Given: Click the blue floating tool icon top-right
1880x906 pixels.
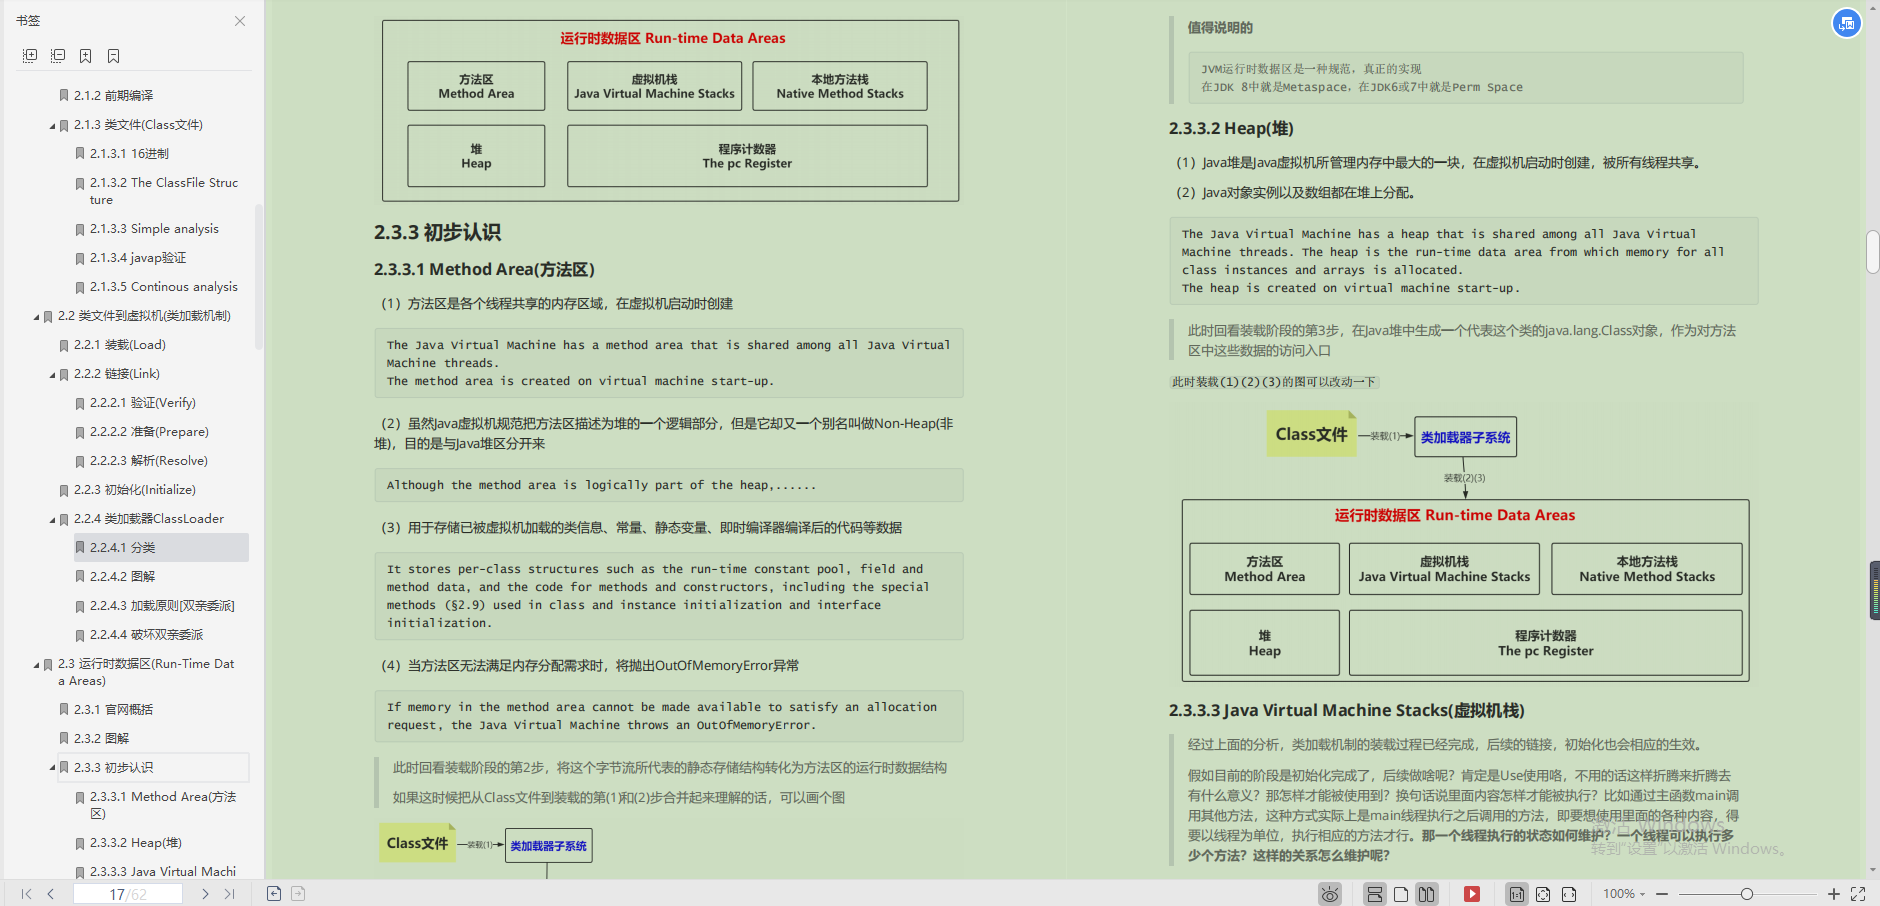Looking at the screenshot, I should (x=1847, y=22).
